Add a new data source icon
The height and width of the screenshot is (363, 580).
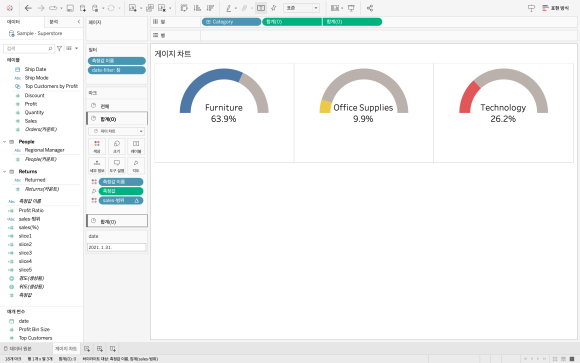tap(83, 8)
